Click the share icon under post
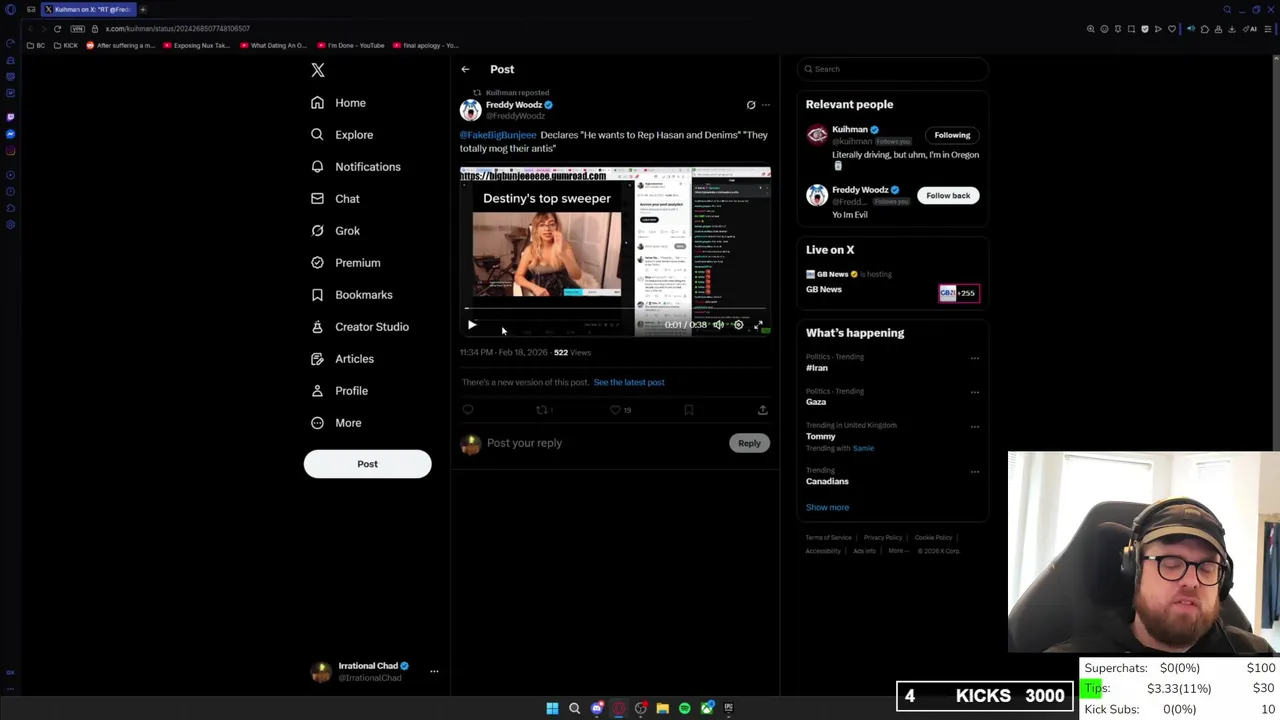 (763, 410)
